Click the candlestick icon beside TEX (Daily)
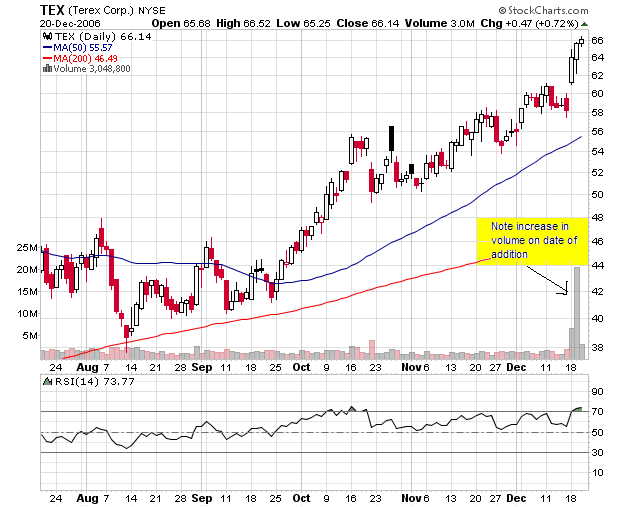 pos(47,36)
